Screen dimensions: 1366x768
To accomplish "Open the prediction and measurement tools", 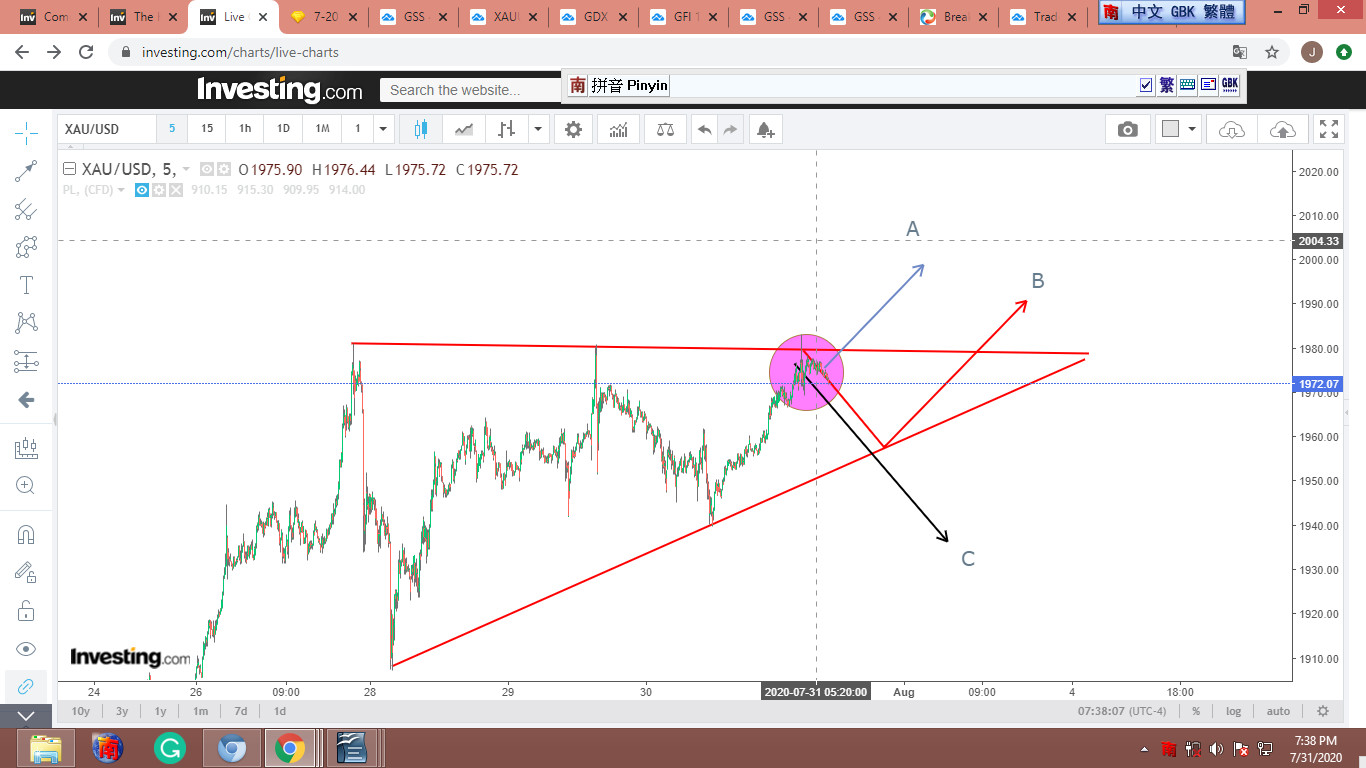I will [x=26, y=361].
